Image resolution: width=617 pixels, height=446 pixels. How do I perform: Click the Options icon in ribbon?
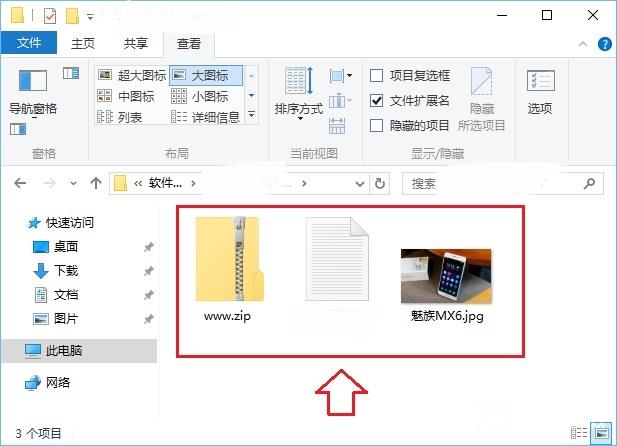[540, 91]
